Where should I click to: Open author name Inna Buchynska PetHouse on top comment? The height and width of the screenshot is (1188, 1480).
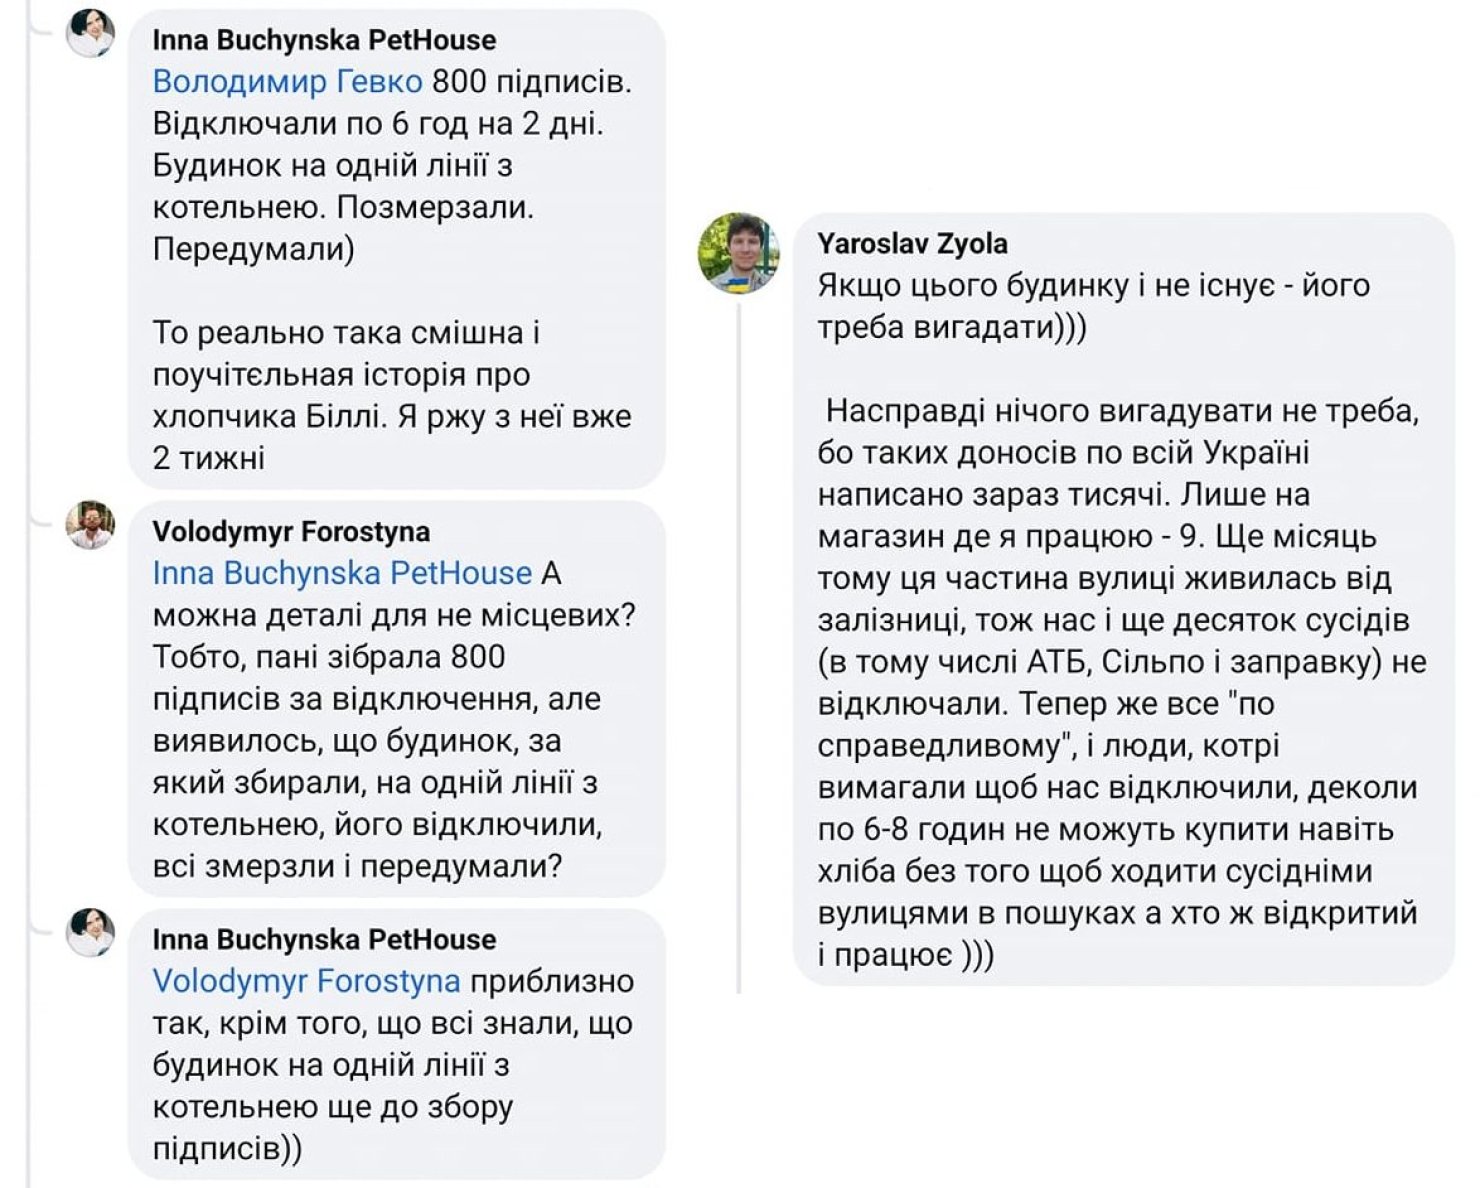coord(324,40)
